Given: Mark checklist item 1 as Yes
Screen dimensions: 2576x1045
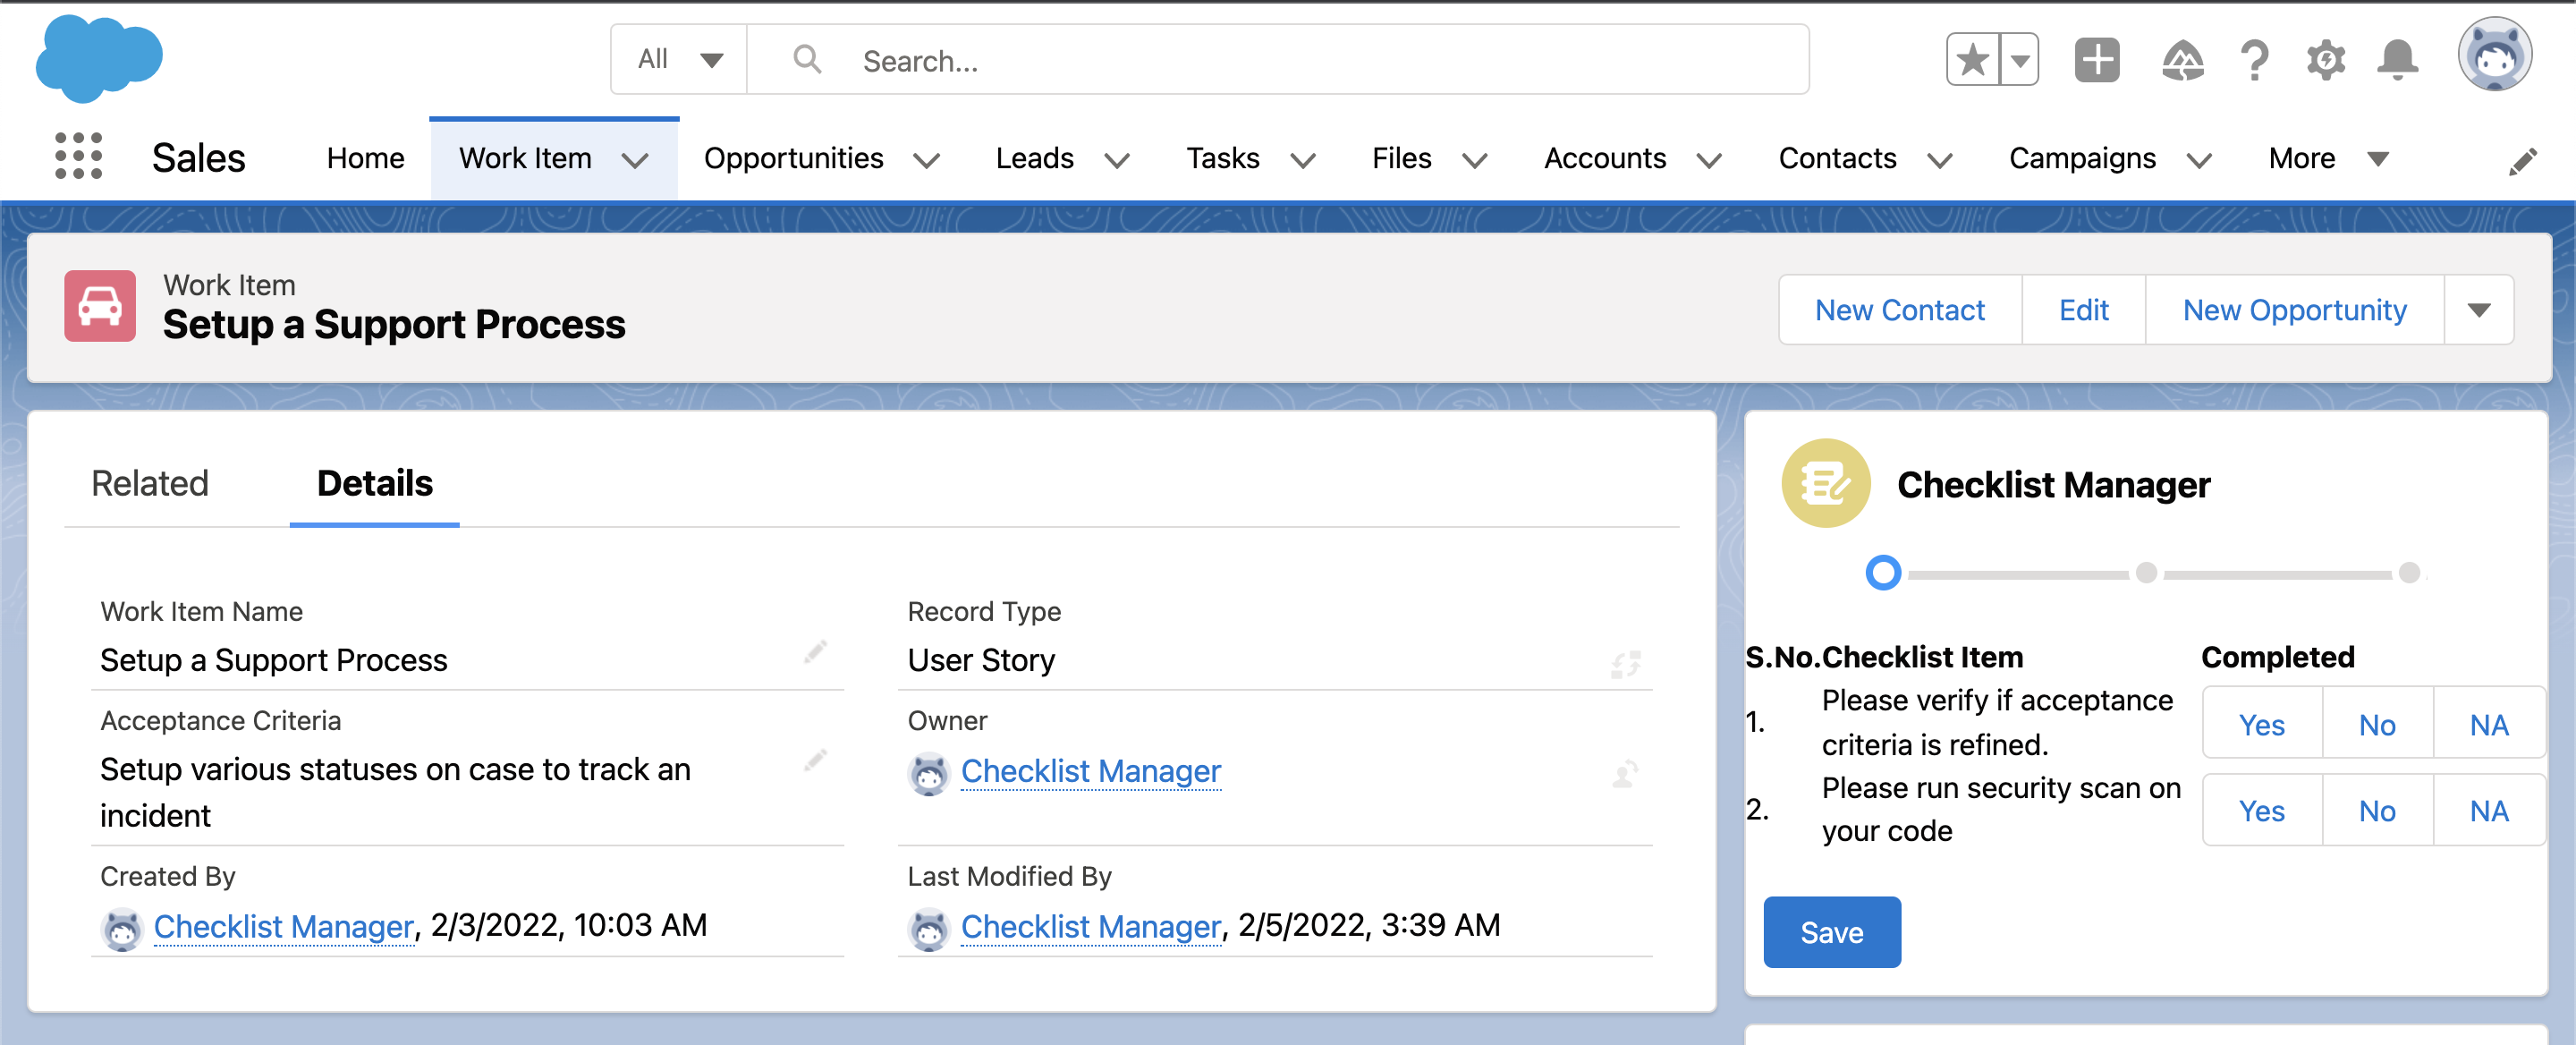Looking at the screenshot, I should (2261, 723).
